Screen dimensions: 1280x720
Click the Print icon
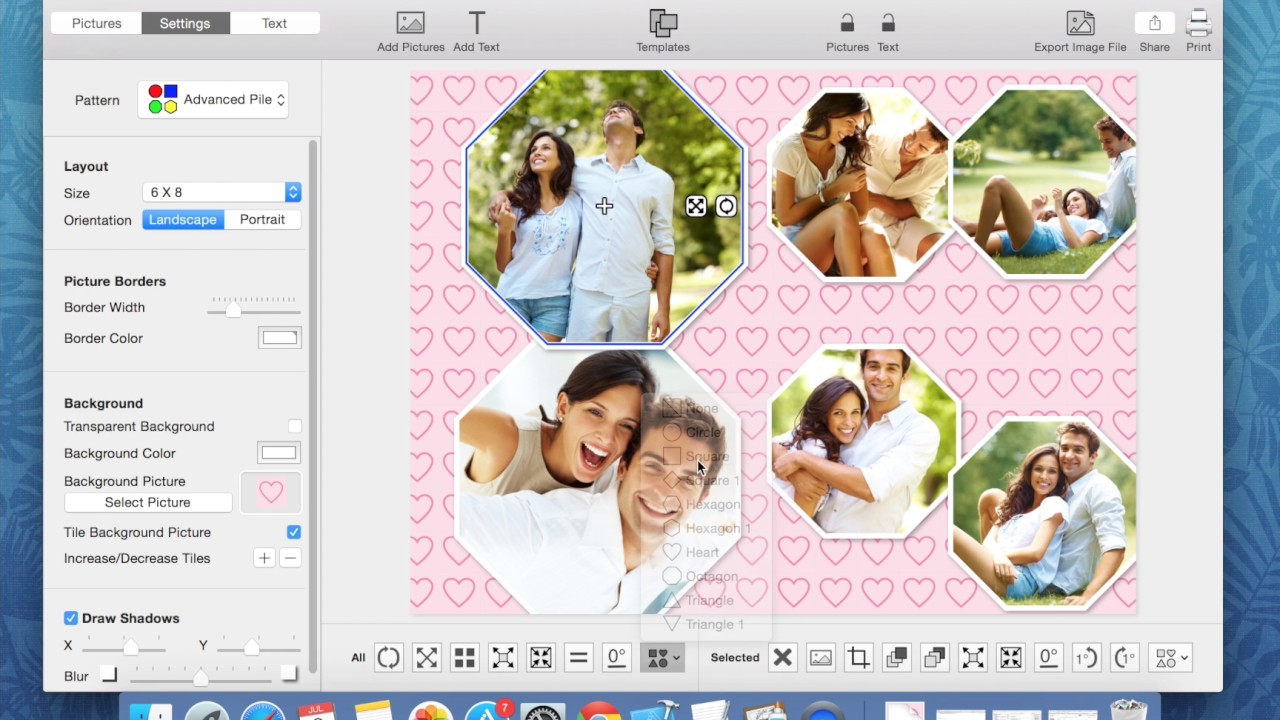(1198, 23)
